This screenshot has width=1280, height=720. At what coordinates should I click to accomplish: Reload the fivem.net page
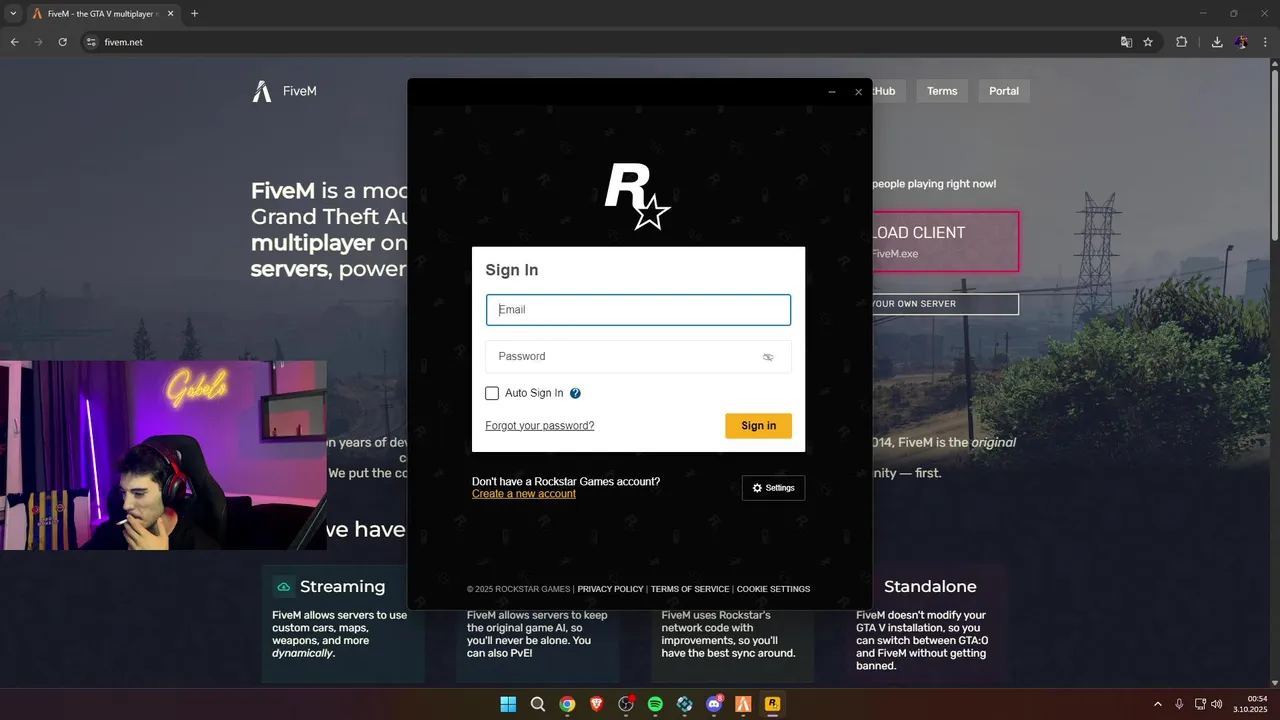pyautogui.click(x=63, y=42)
